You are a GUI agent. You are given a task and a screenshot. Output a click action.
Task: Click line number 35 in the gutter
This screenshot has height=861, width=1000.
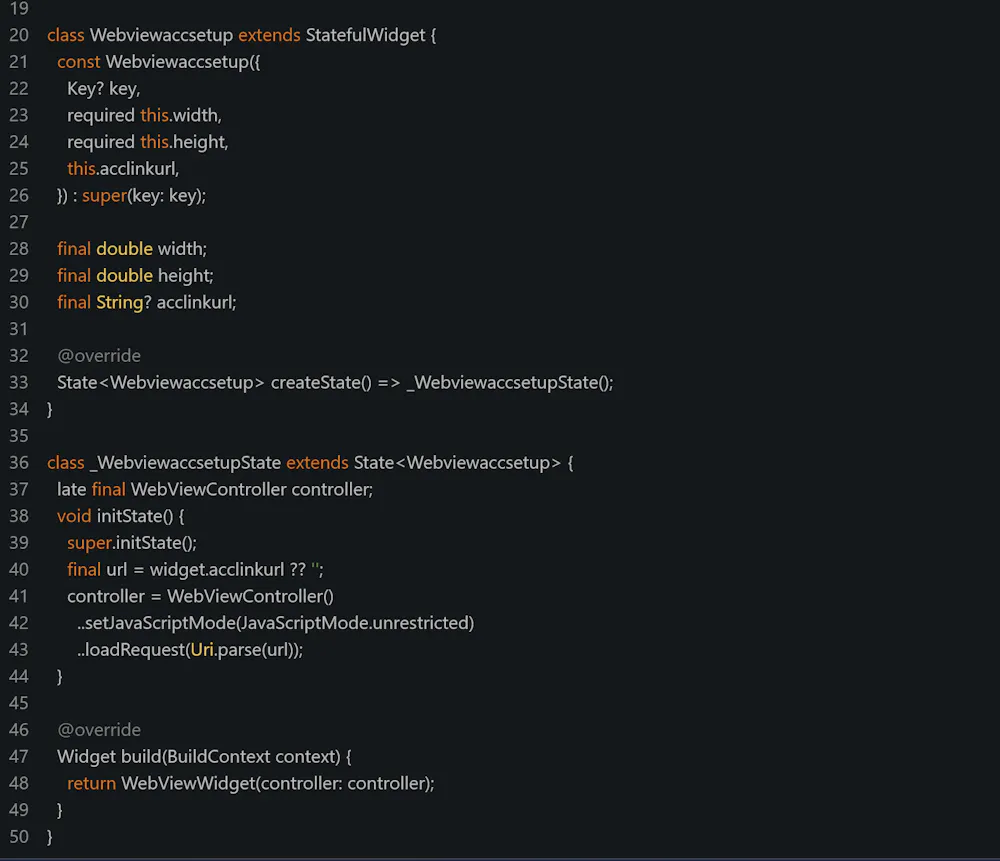pos(19,436)
